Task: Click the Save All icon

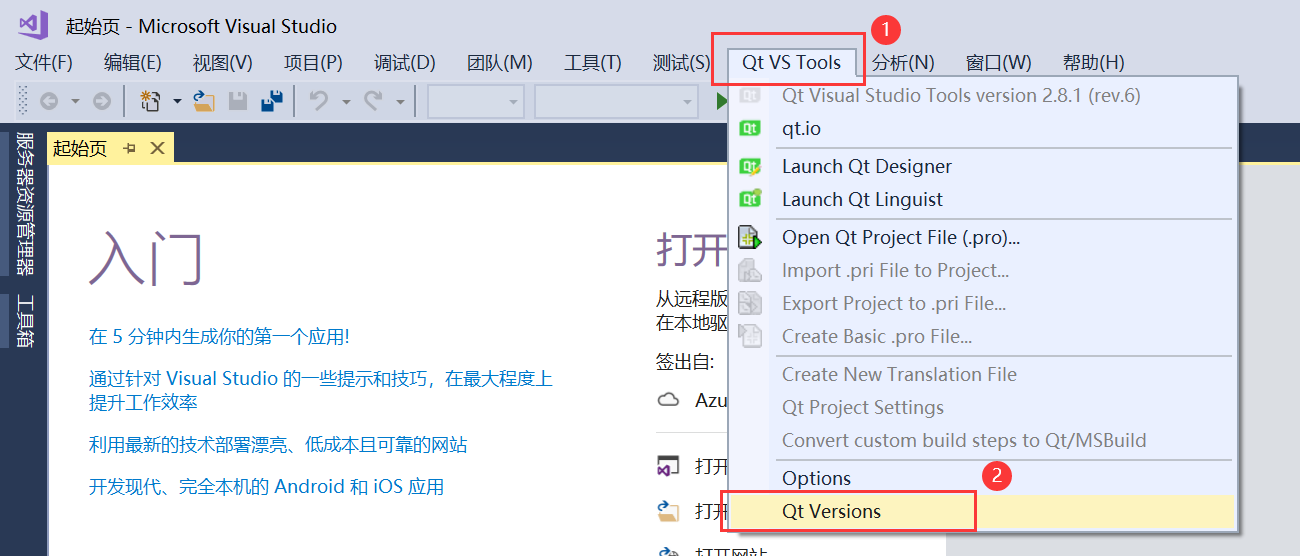Action: pos(271,101)
